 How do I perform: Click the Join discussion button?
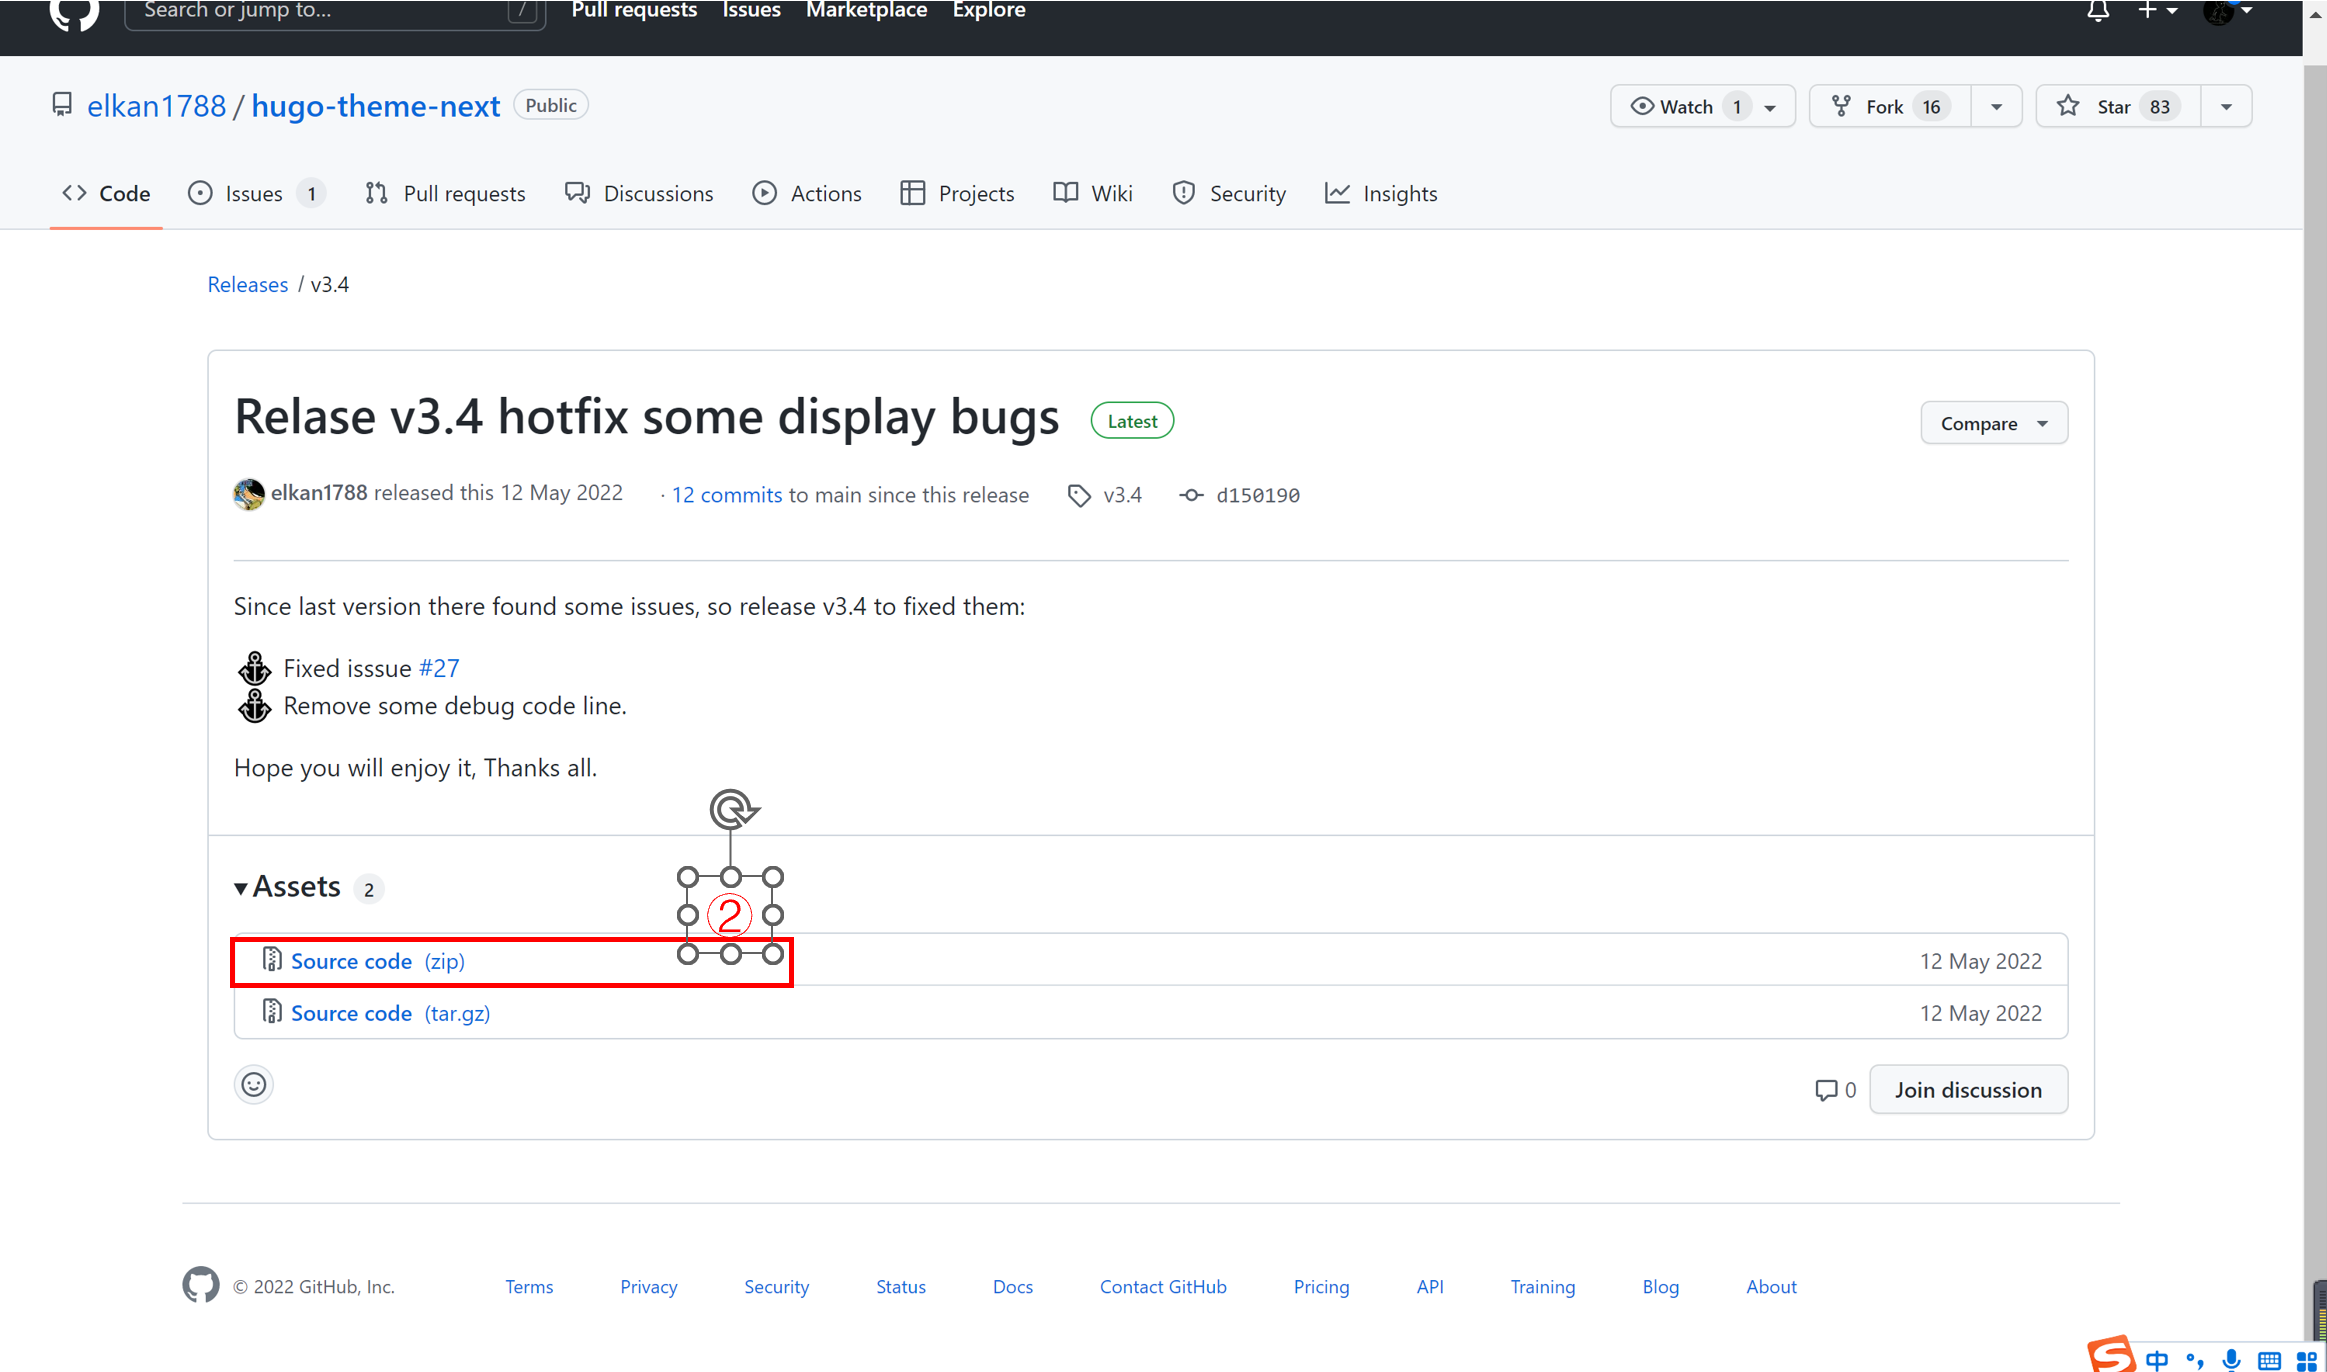(x=1968, y=1089)
